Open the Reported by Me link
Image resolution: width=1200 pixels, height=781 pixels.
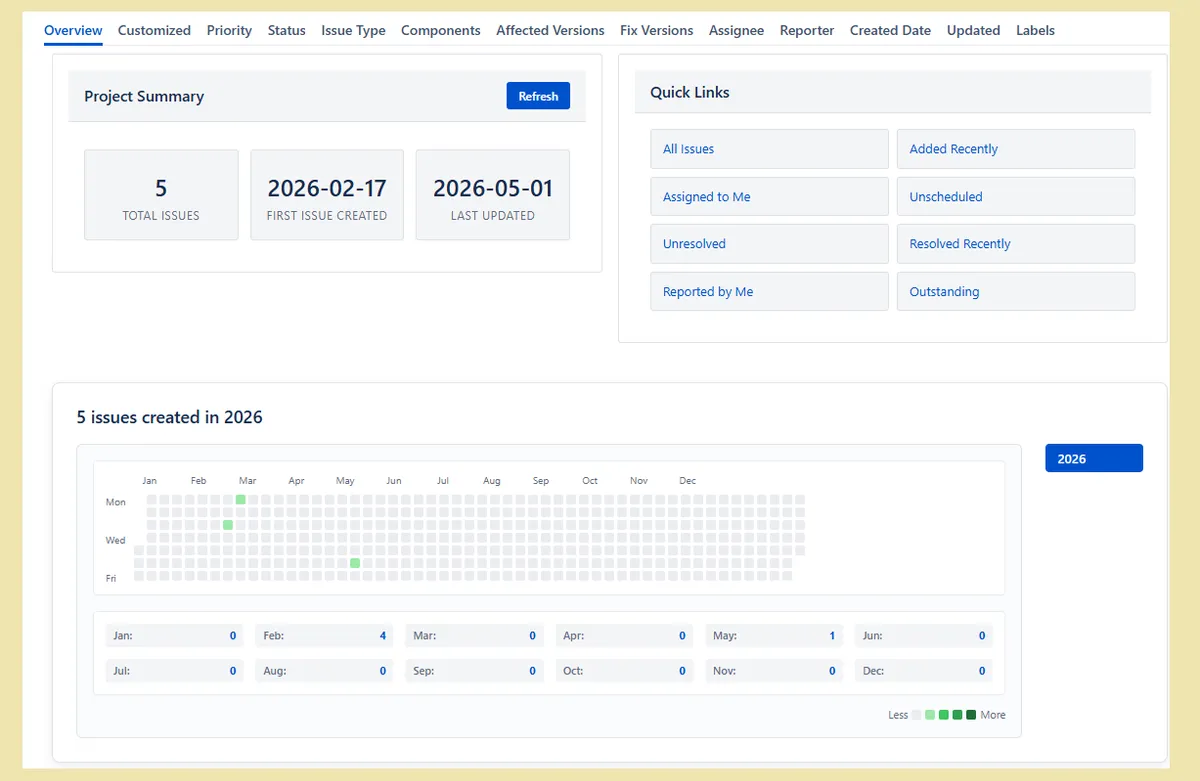[769, 292]
